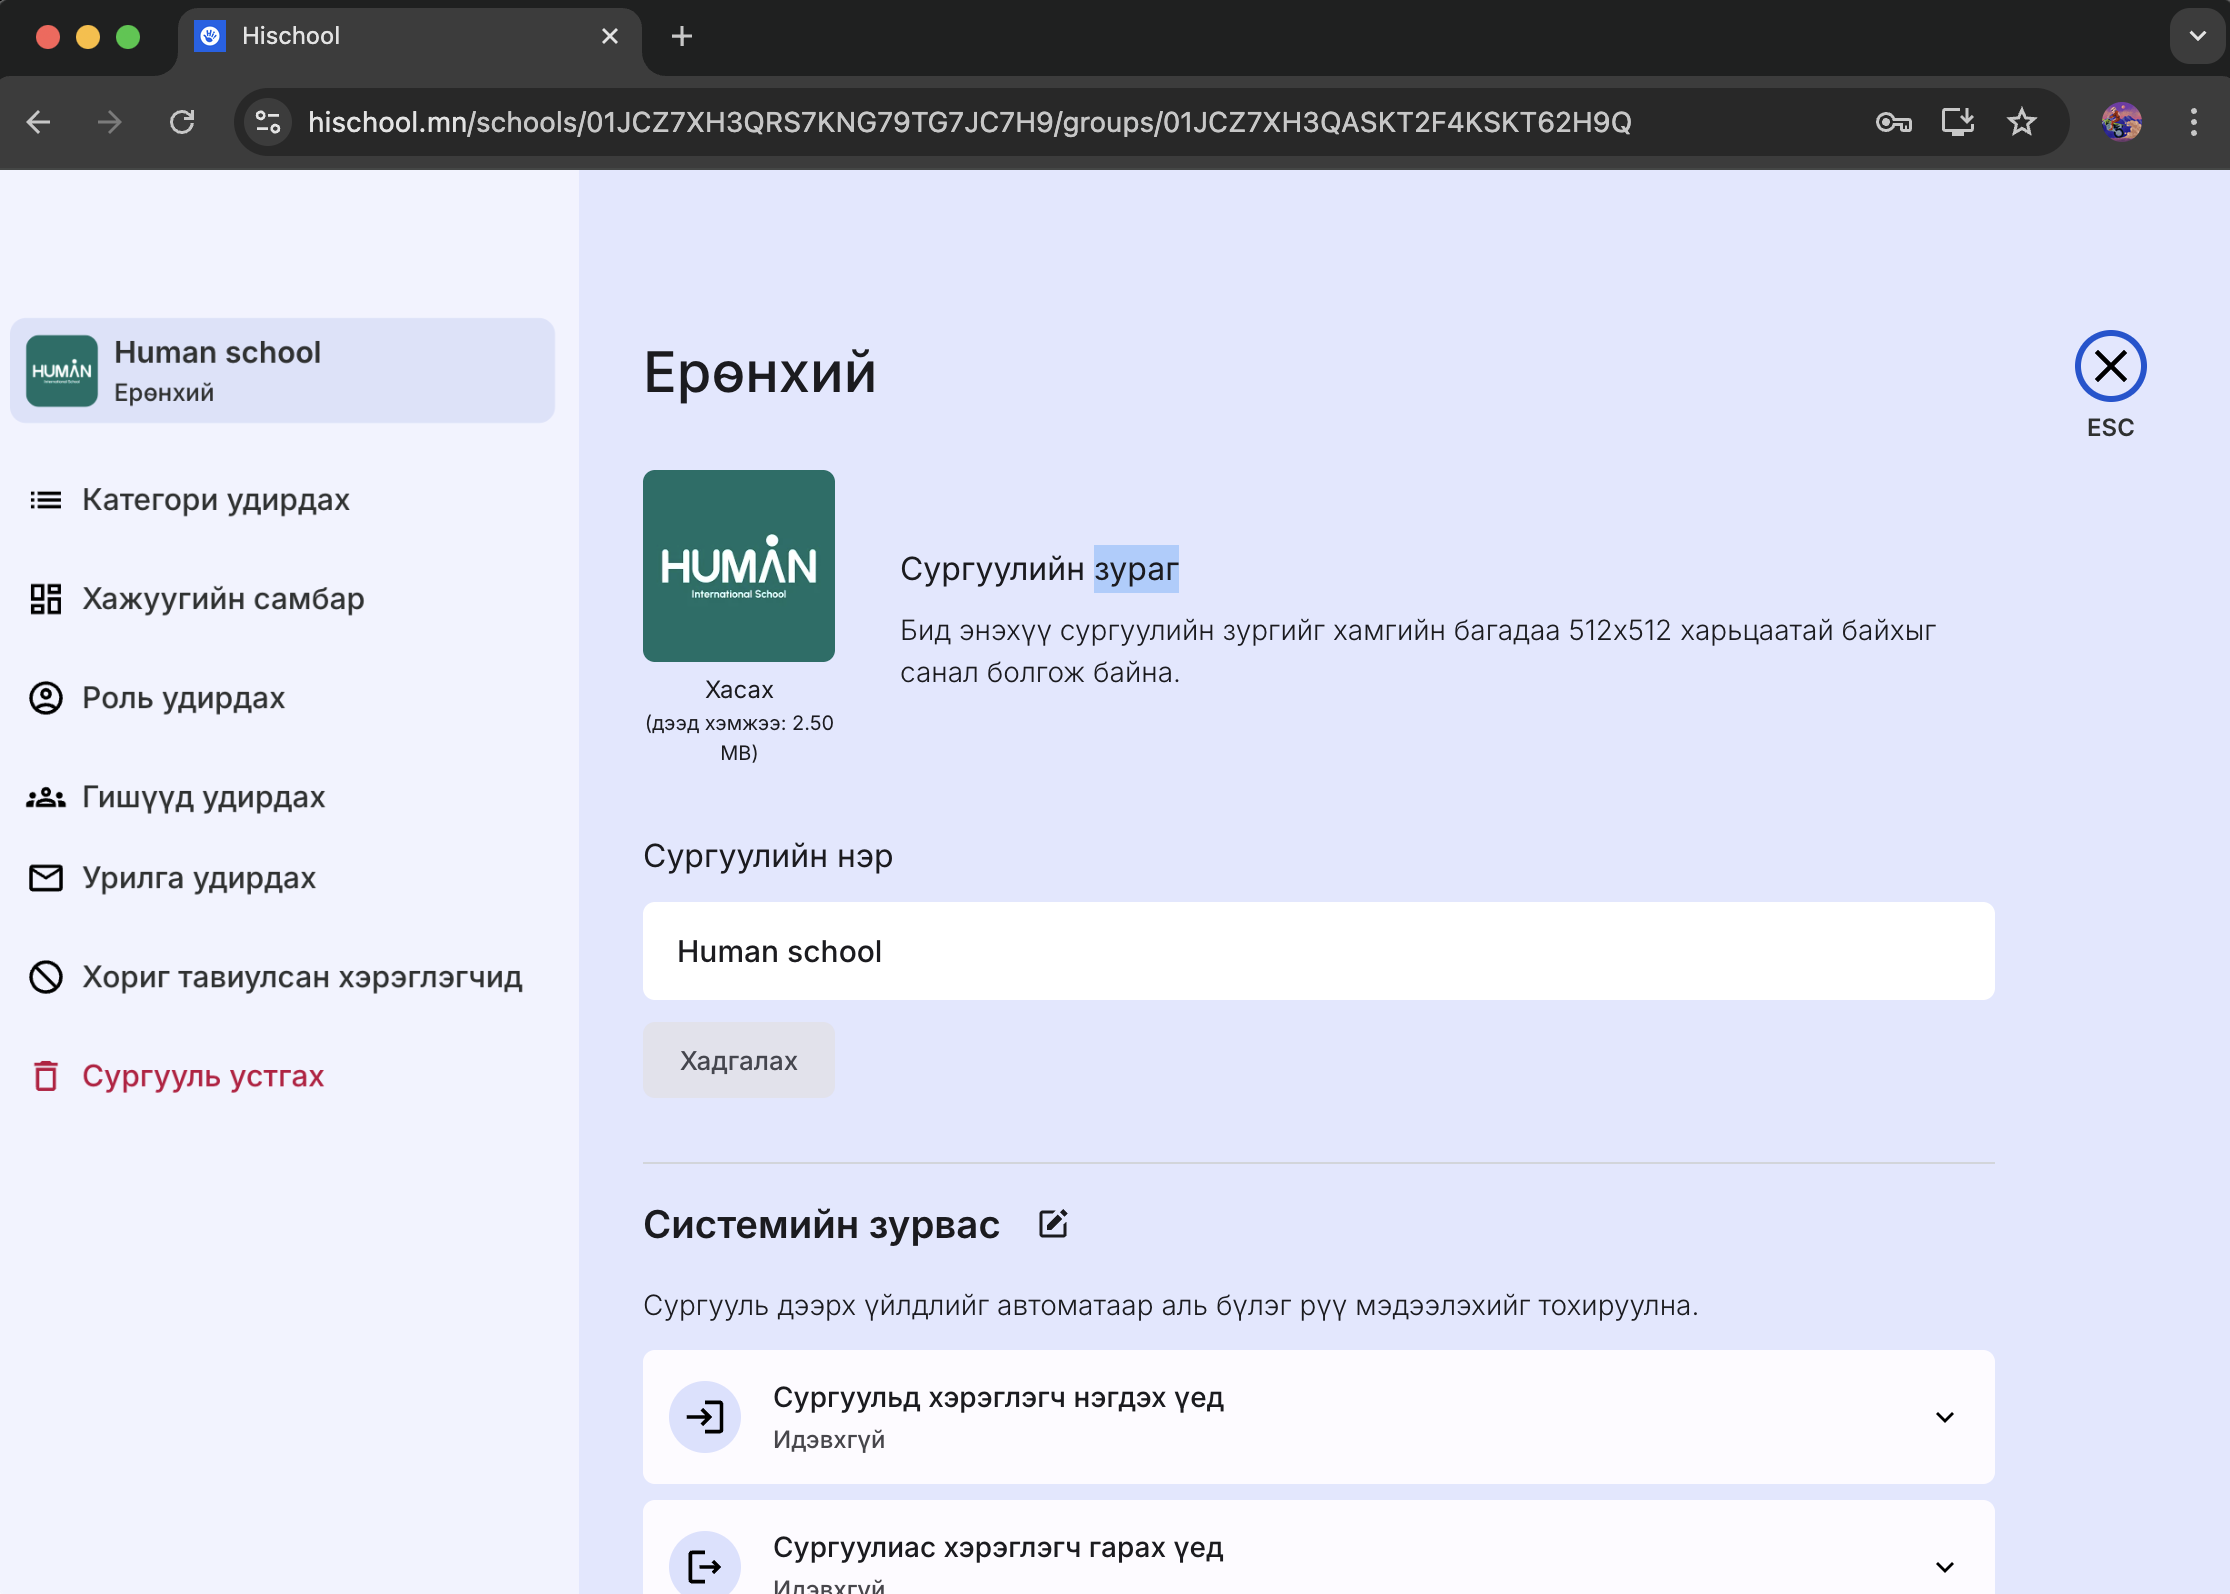Open site information icon in address bar
Screen dimensions: 2230x1594
(268, 122)
